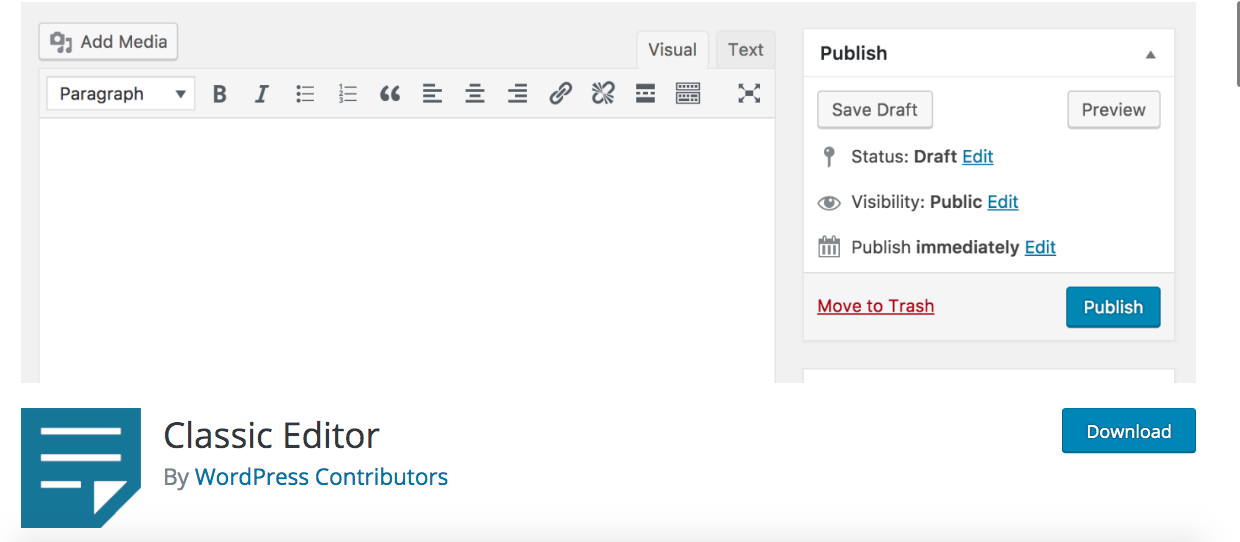This screenshot has height=542, width=1240.
Task: Toggle the toolbar (kitchen sink) icon
Action: click(688, 94)
